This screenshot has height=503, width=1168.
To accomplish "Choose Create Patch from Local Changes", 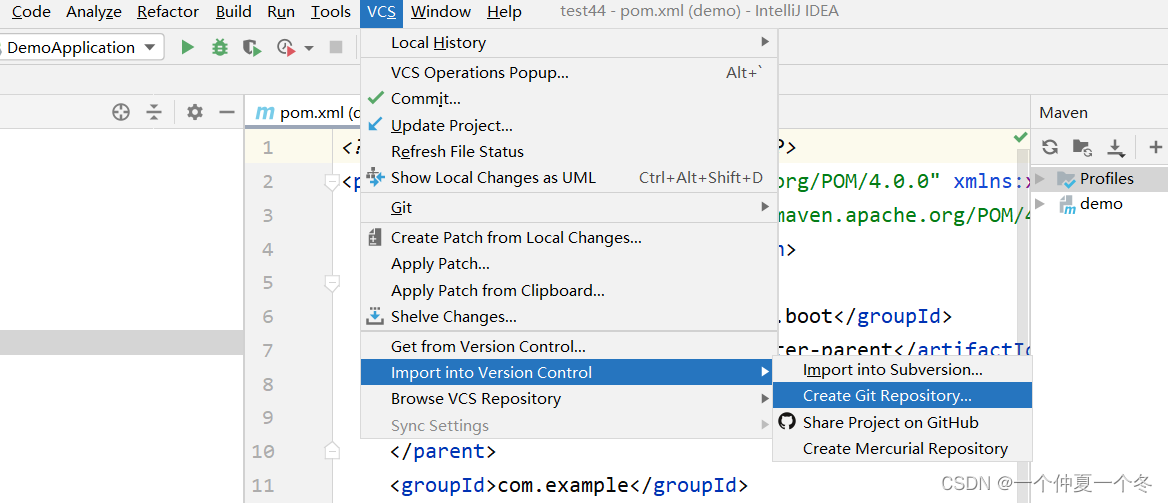I will [x=569, y=238].
